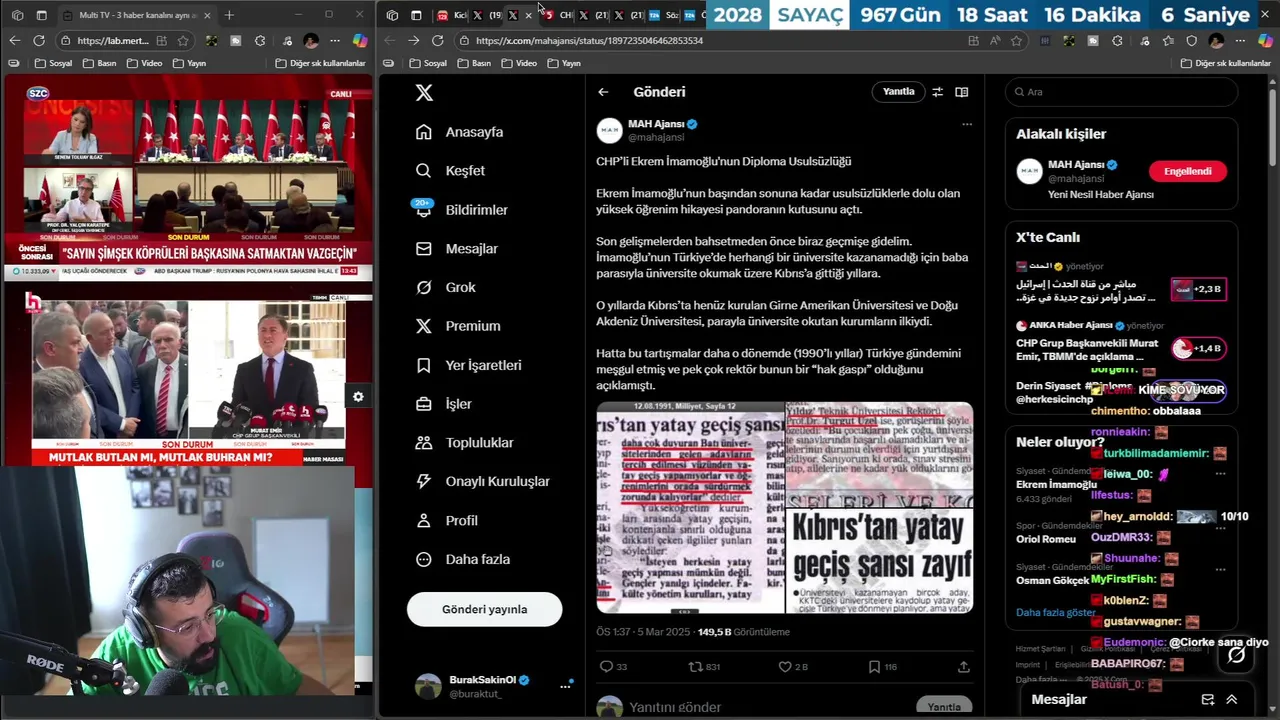
Task: Select the Halk TV live stream video
Action: 187,376
